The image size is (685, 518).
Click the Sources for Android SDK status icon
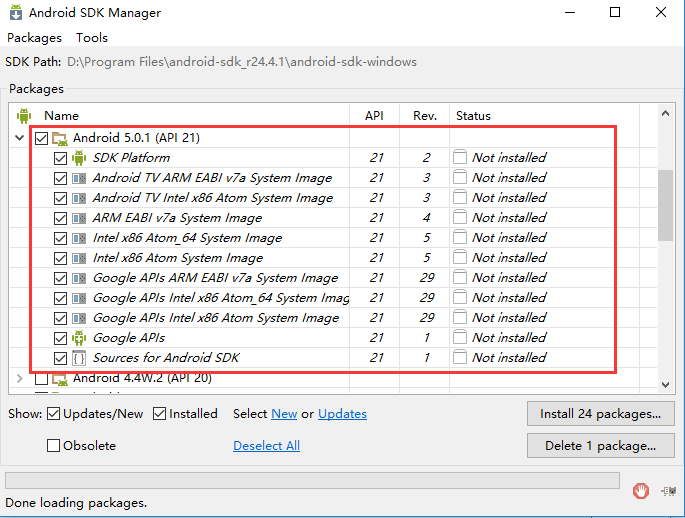tap(460, 357)
